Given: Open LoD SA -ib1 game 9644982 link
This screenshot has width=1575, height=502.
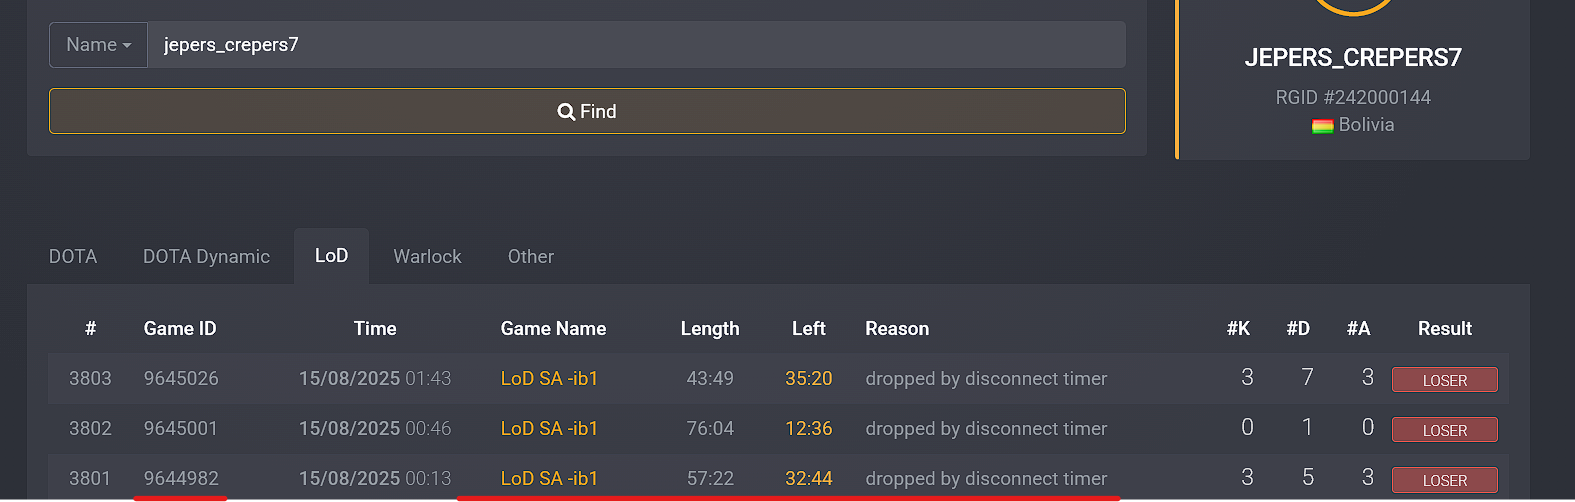Looking at the screenshot, I should pyautogui.click(x=549, y=479).
